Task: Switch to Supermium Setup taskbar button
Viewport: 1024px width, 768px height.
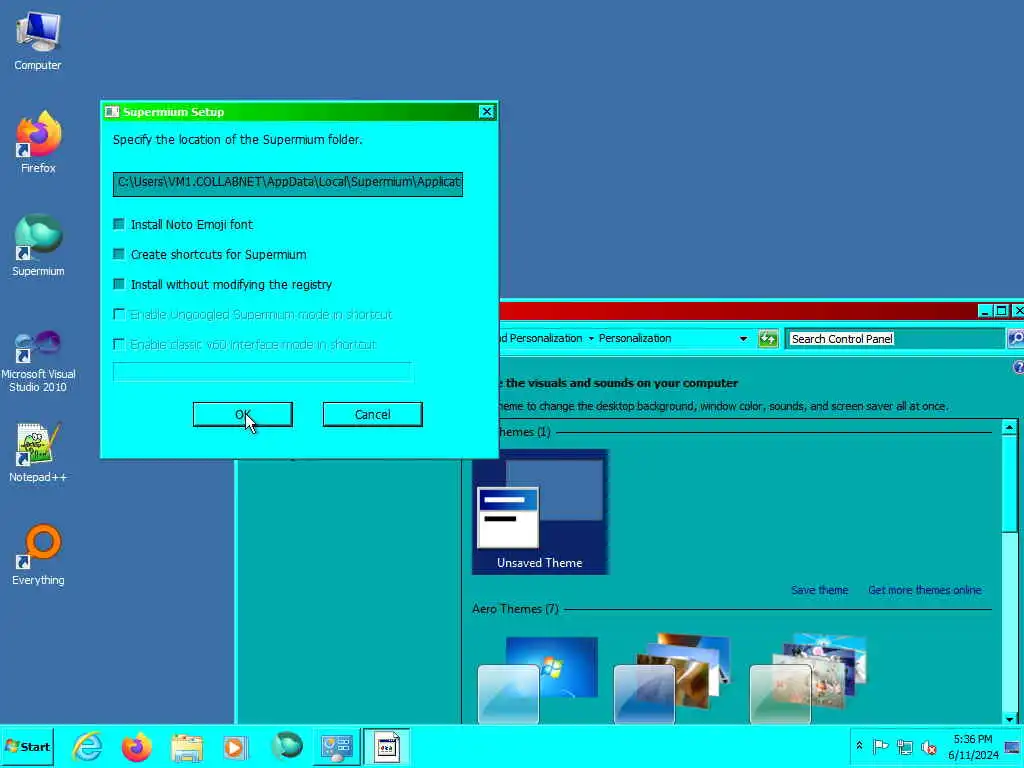Action: coord(386,746)
